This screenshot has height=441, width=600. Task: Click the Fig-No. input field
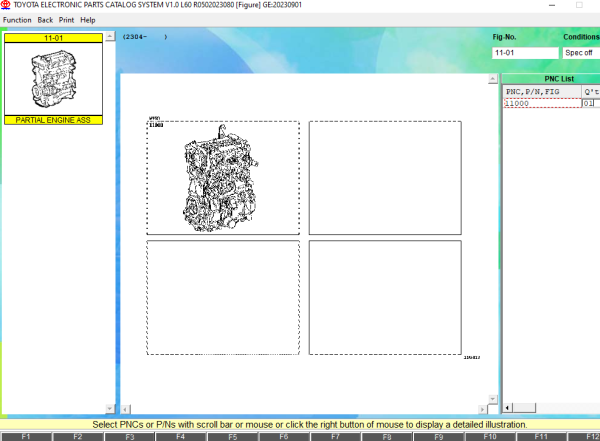click(525, 53)
